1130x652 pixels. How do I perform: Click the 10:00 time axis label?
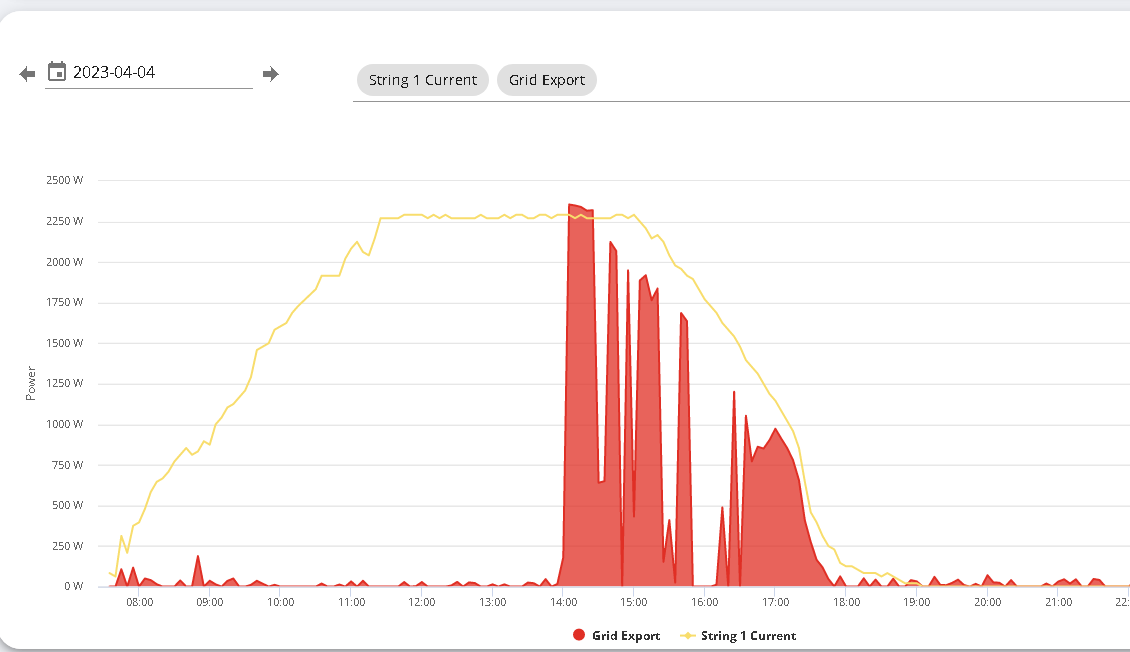click(x=280, y=602)
